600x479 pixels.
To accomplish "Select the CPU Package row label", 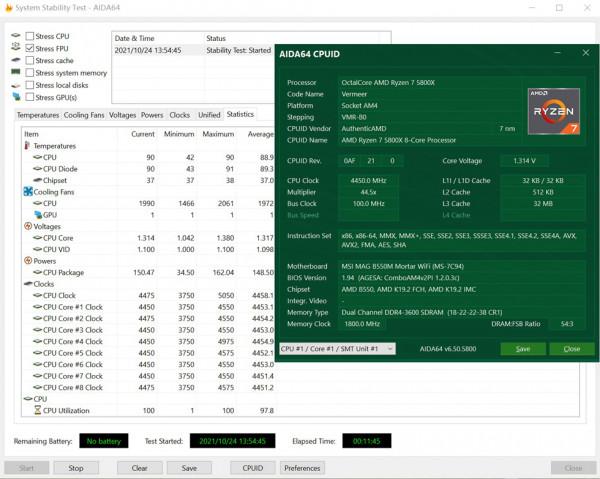I will (x=64, y=272).
